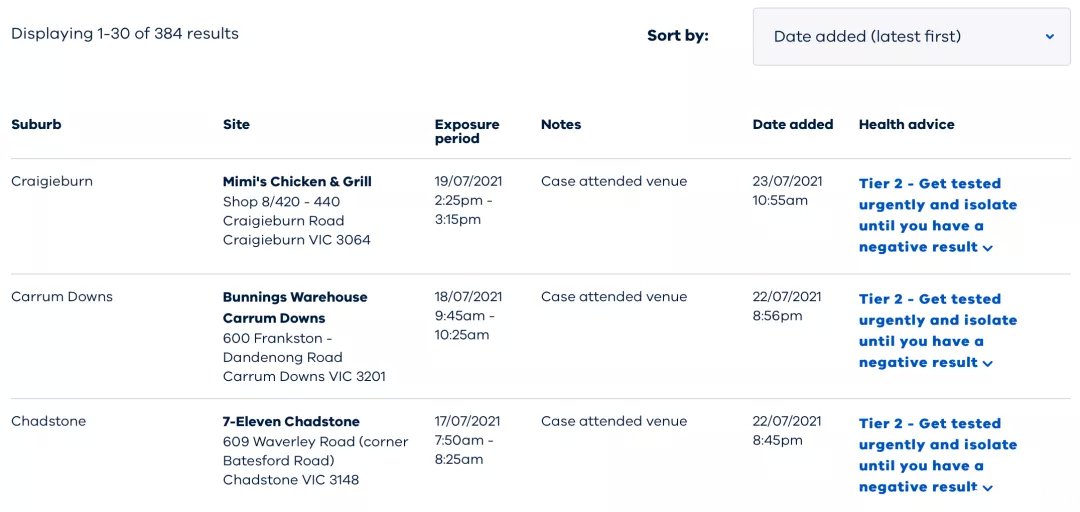This screenshot has height=512, width=1080.
Task: Select the Suburb column header
Action: [36, 125]
